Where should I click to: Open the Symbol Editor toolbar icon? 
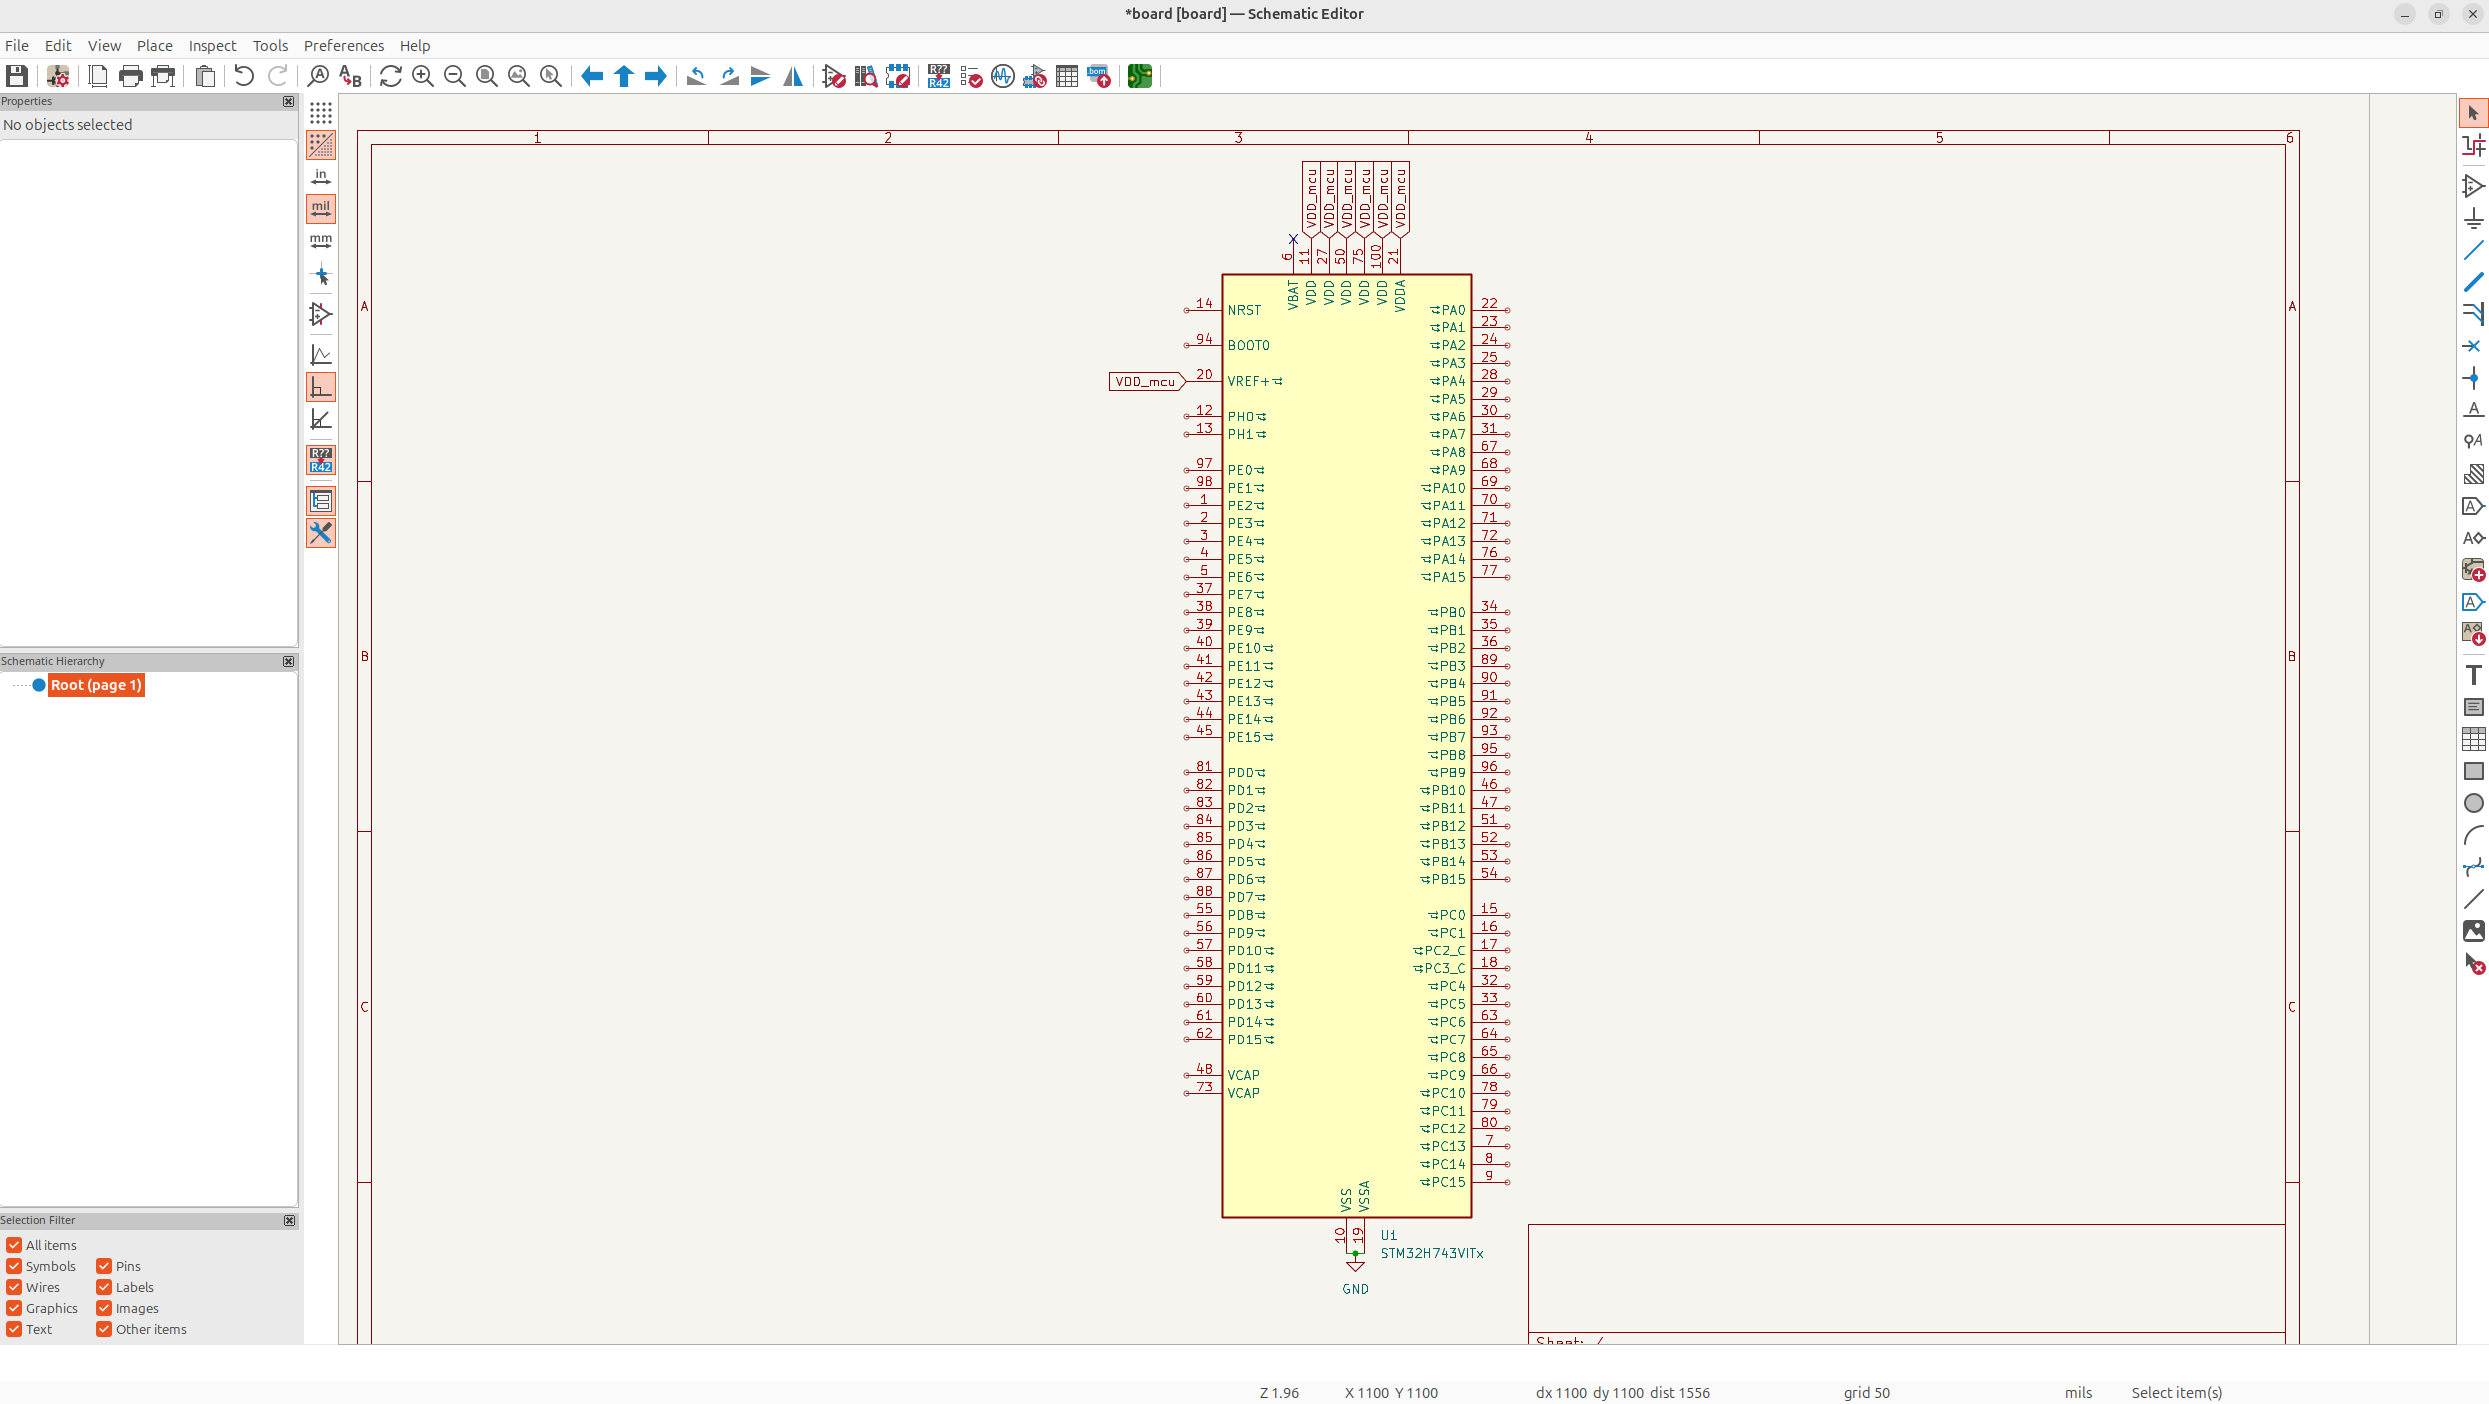[x=834, y=76]
